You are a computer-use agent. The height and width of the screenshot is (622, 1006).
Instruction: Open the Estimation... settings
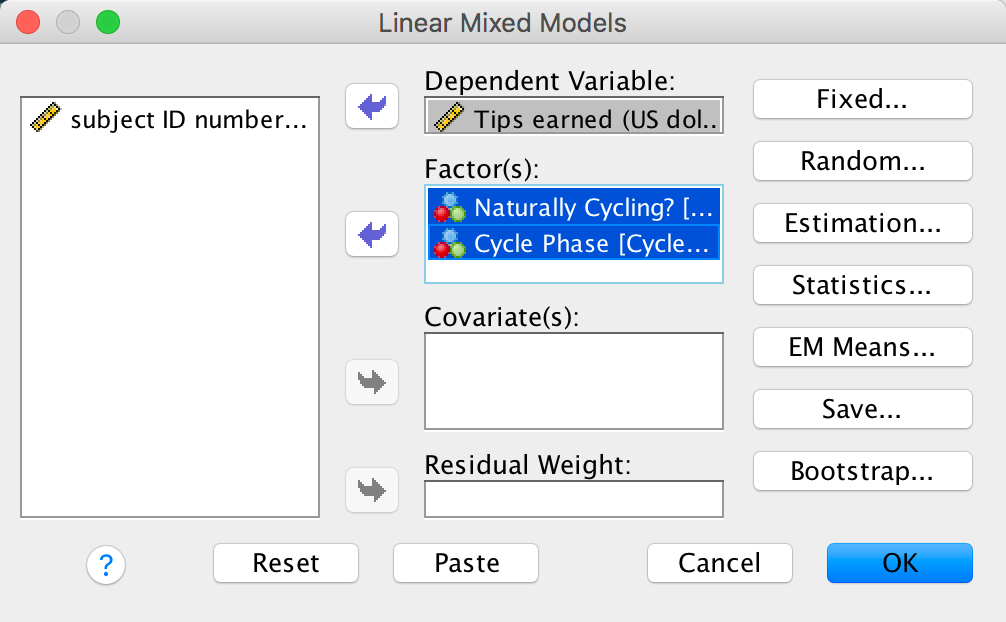(862, 223)
